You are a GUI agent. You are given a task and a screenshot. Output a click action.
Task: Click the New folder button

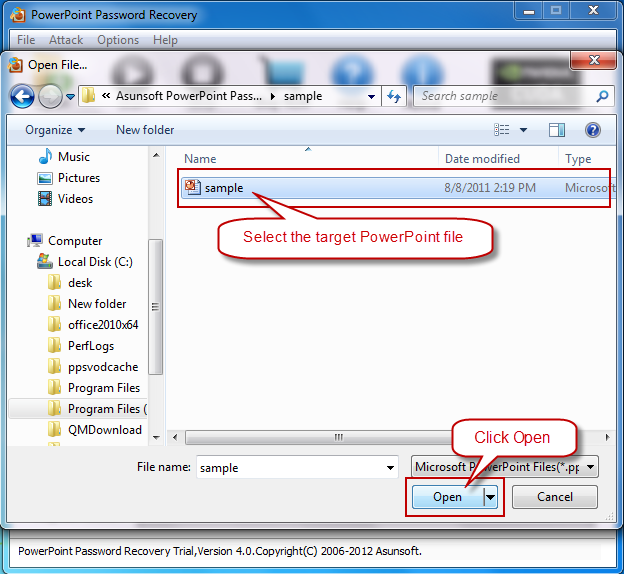tap(145, 130)
